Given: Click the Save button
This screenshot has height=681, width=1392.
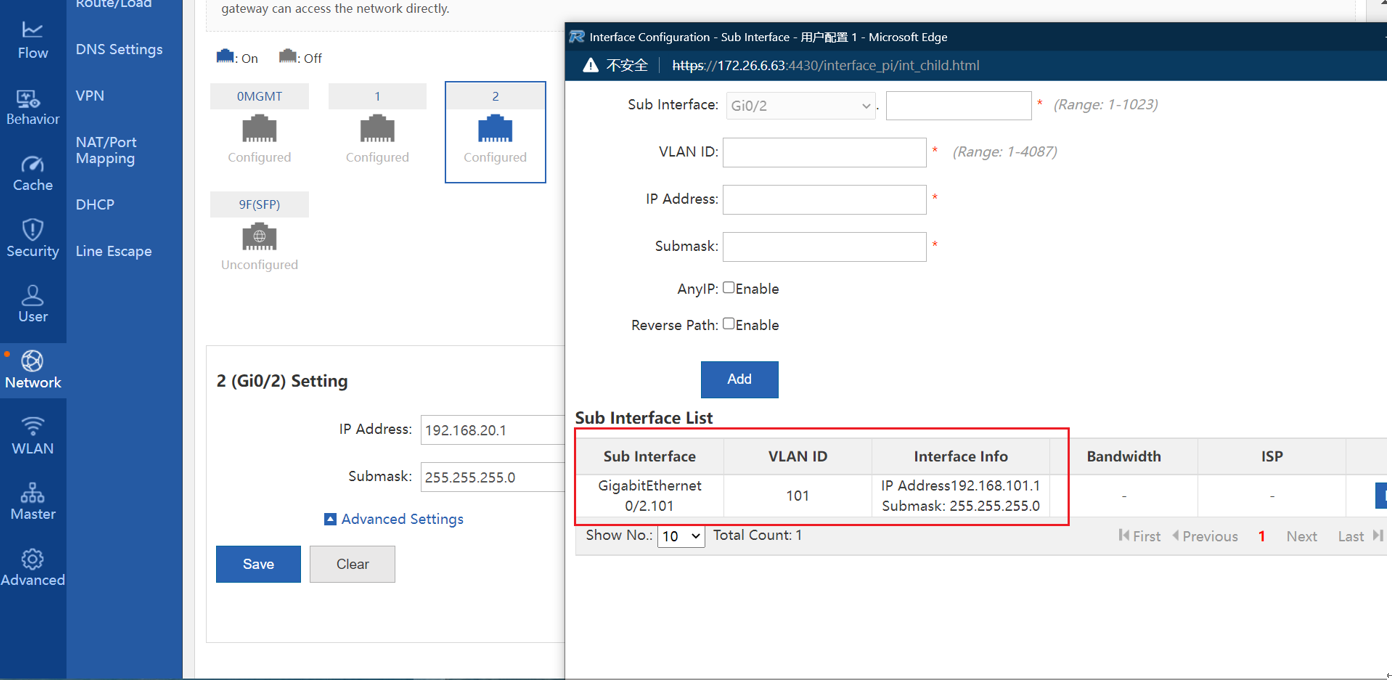Looking at the screenshot, I should (x=258, y=564).
